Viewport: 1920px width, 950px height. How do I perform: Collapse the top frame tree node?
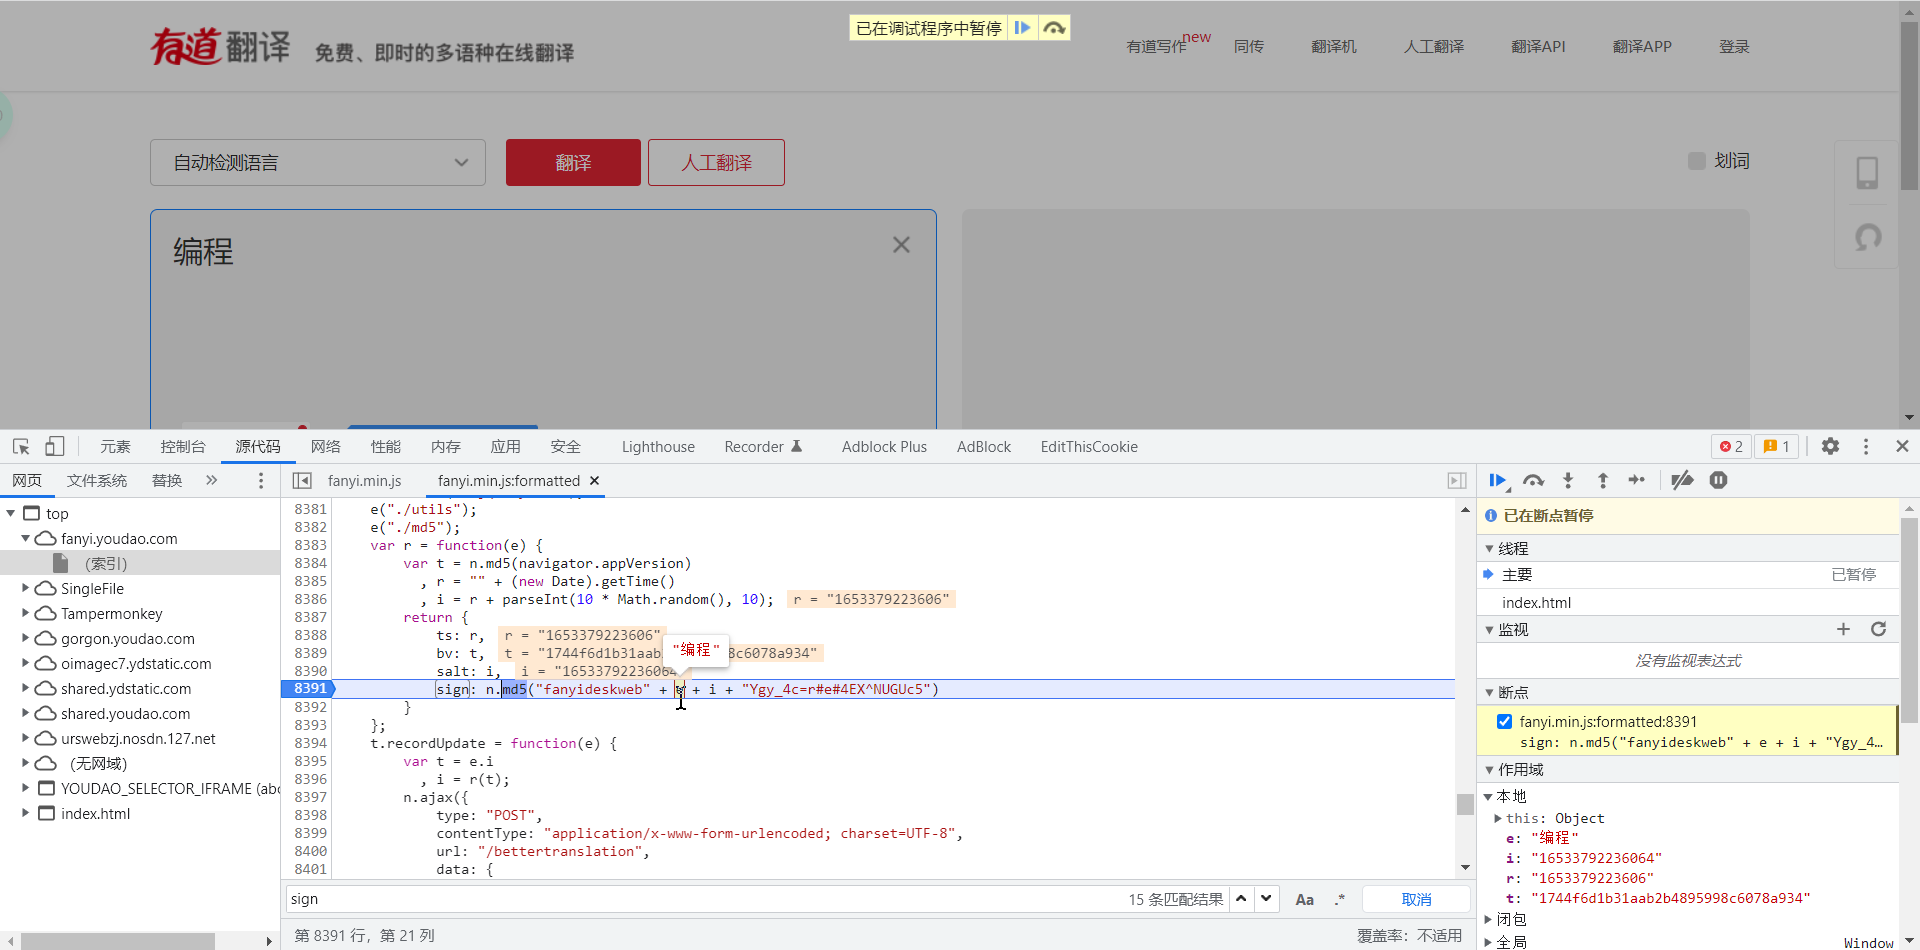[11, 514]
